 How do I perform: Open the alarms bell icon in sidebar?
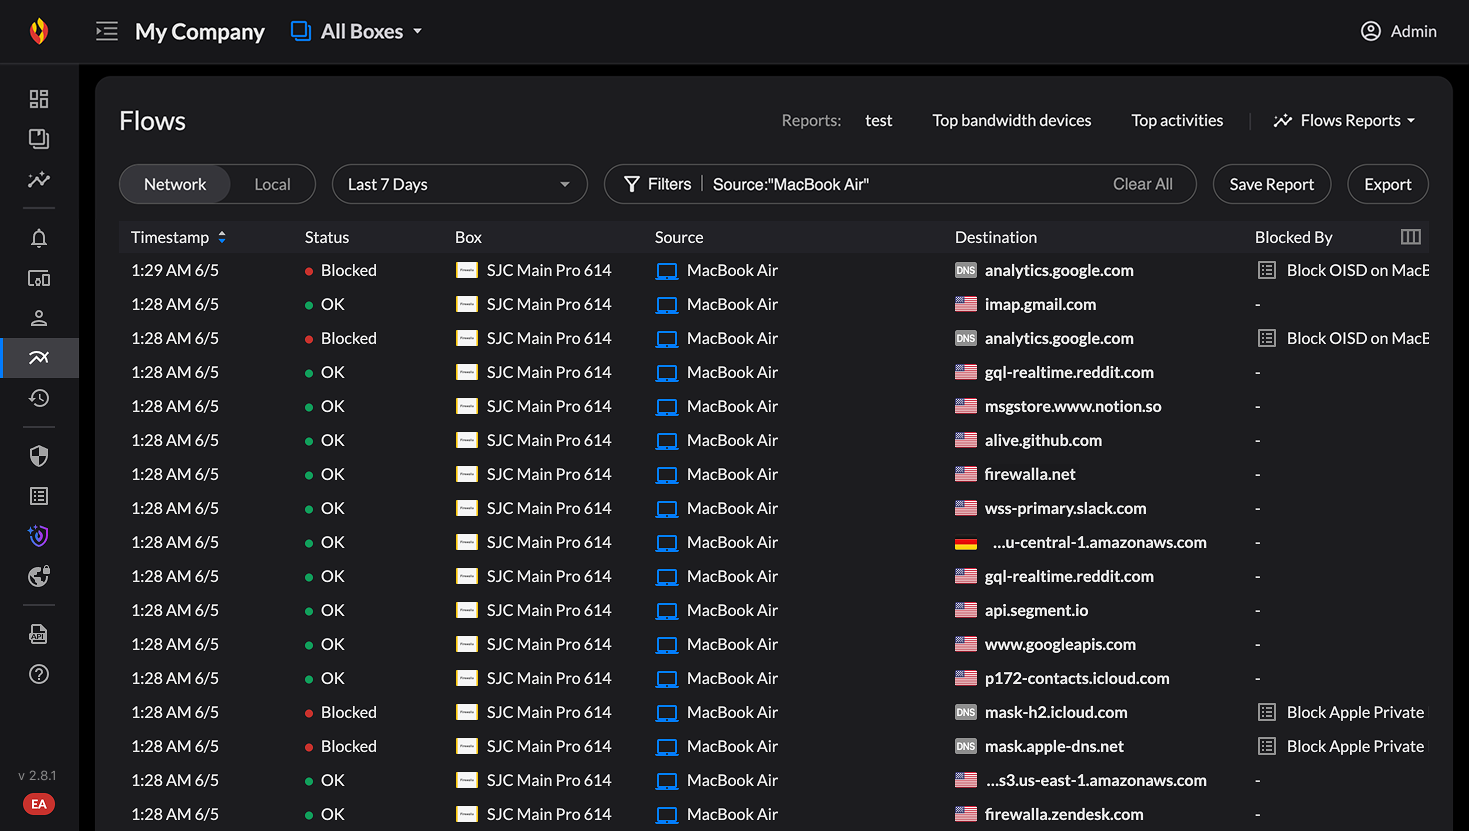click(39, 238)
